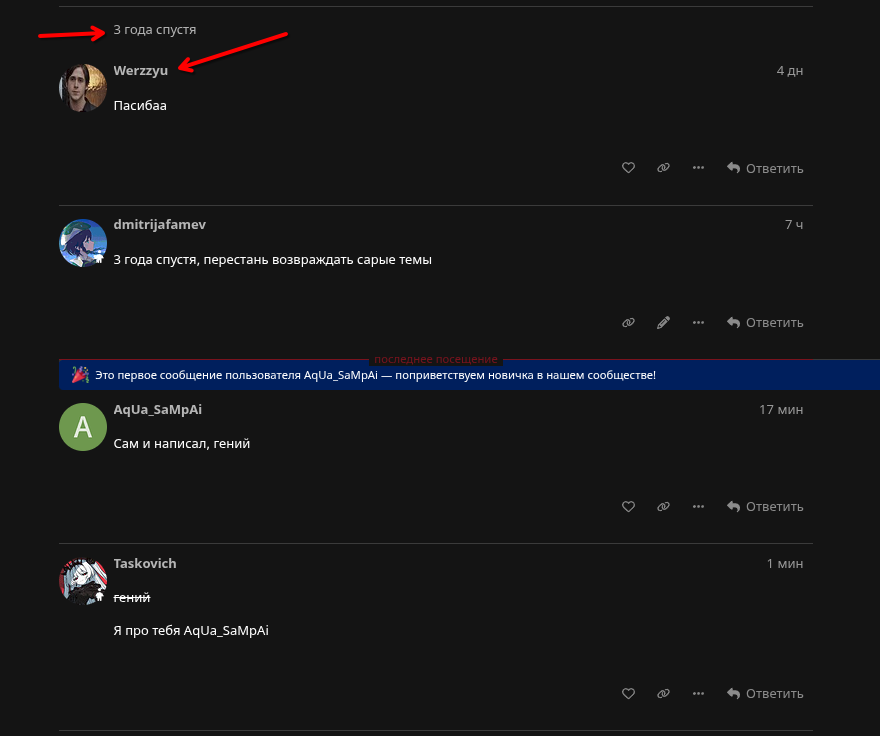Reply to AqUa_SaMpAi's post

click(x=765, y=507)
